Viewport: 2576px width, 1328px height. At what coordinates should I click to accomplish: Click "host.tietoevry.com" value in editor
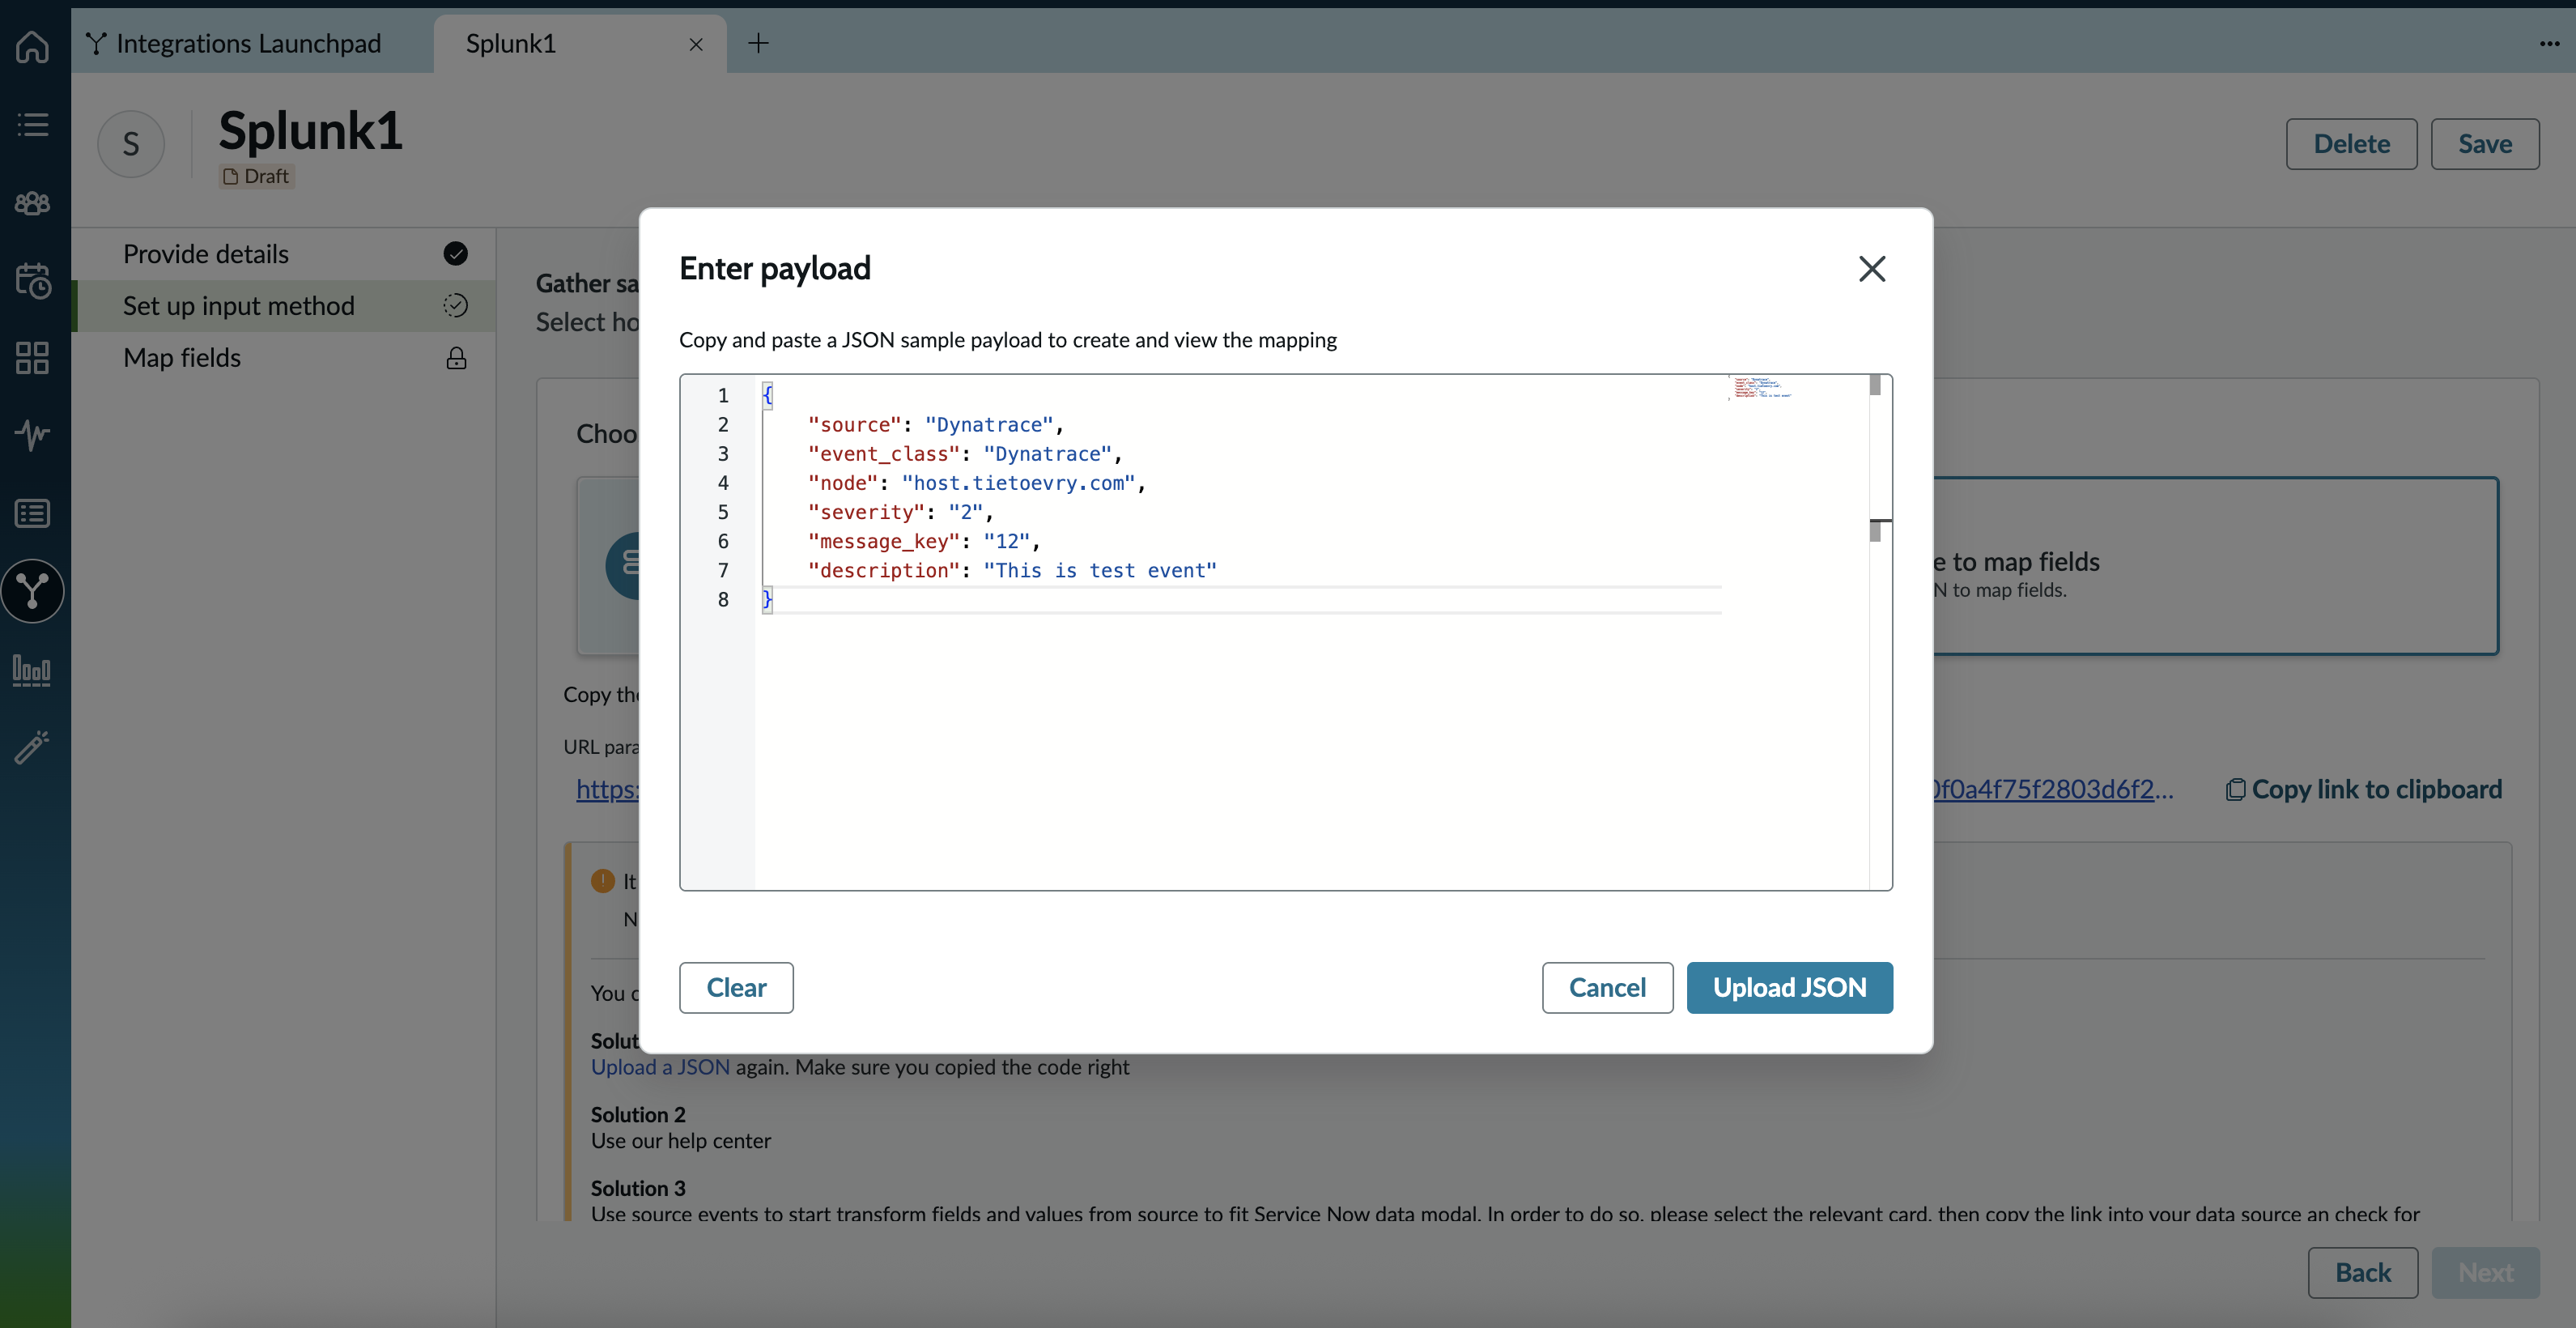click(1018, 483)
